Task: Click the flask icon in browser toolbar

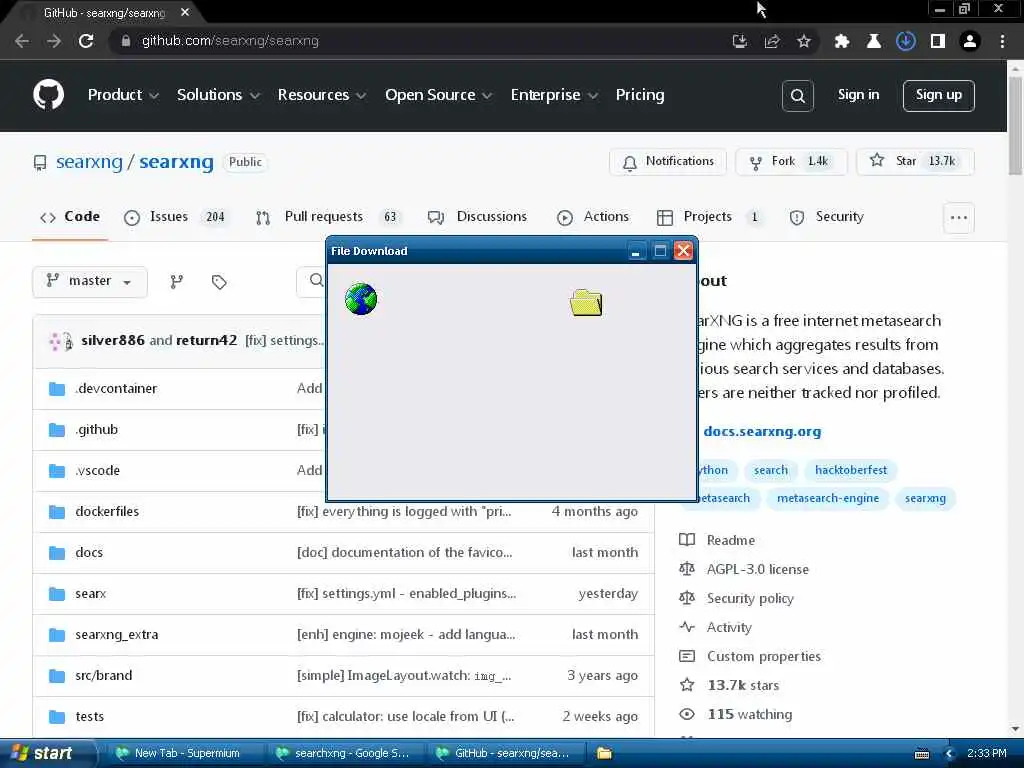Action: click(874, 41)
